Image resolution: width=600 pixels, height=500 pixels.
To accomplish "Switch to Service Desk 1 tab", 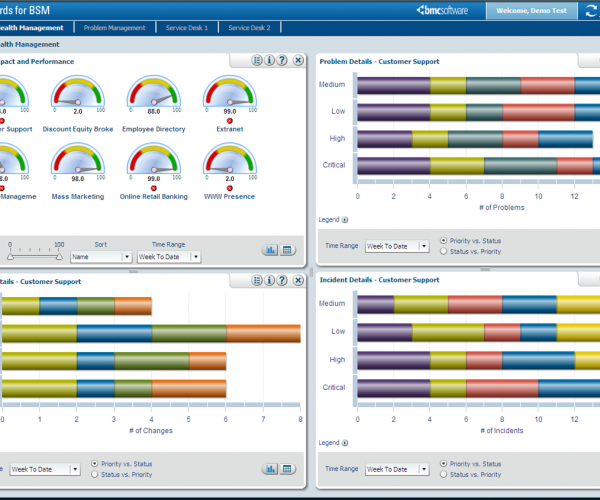I will point(187,28).
